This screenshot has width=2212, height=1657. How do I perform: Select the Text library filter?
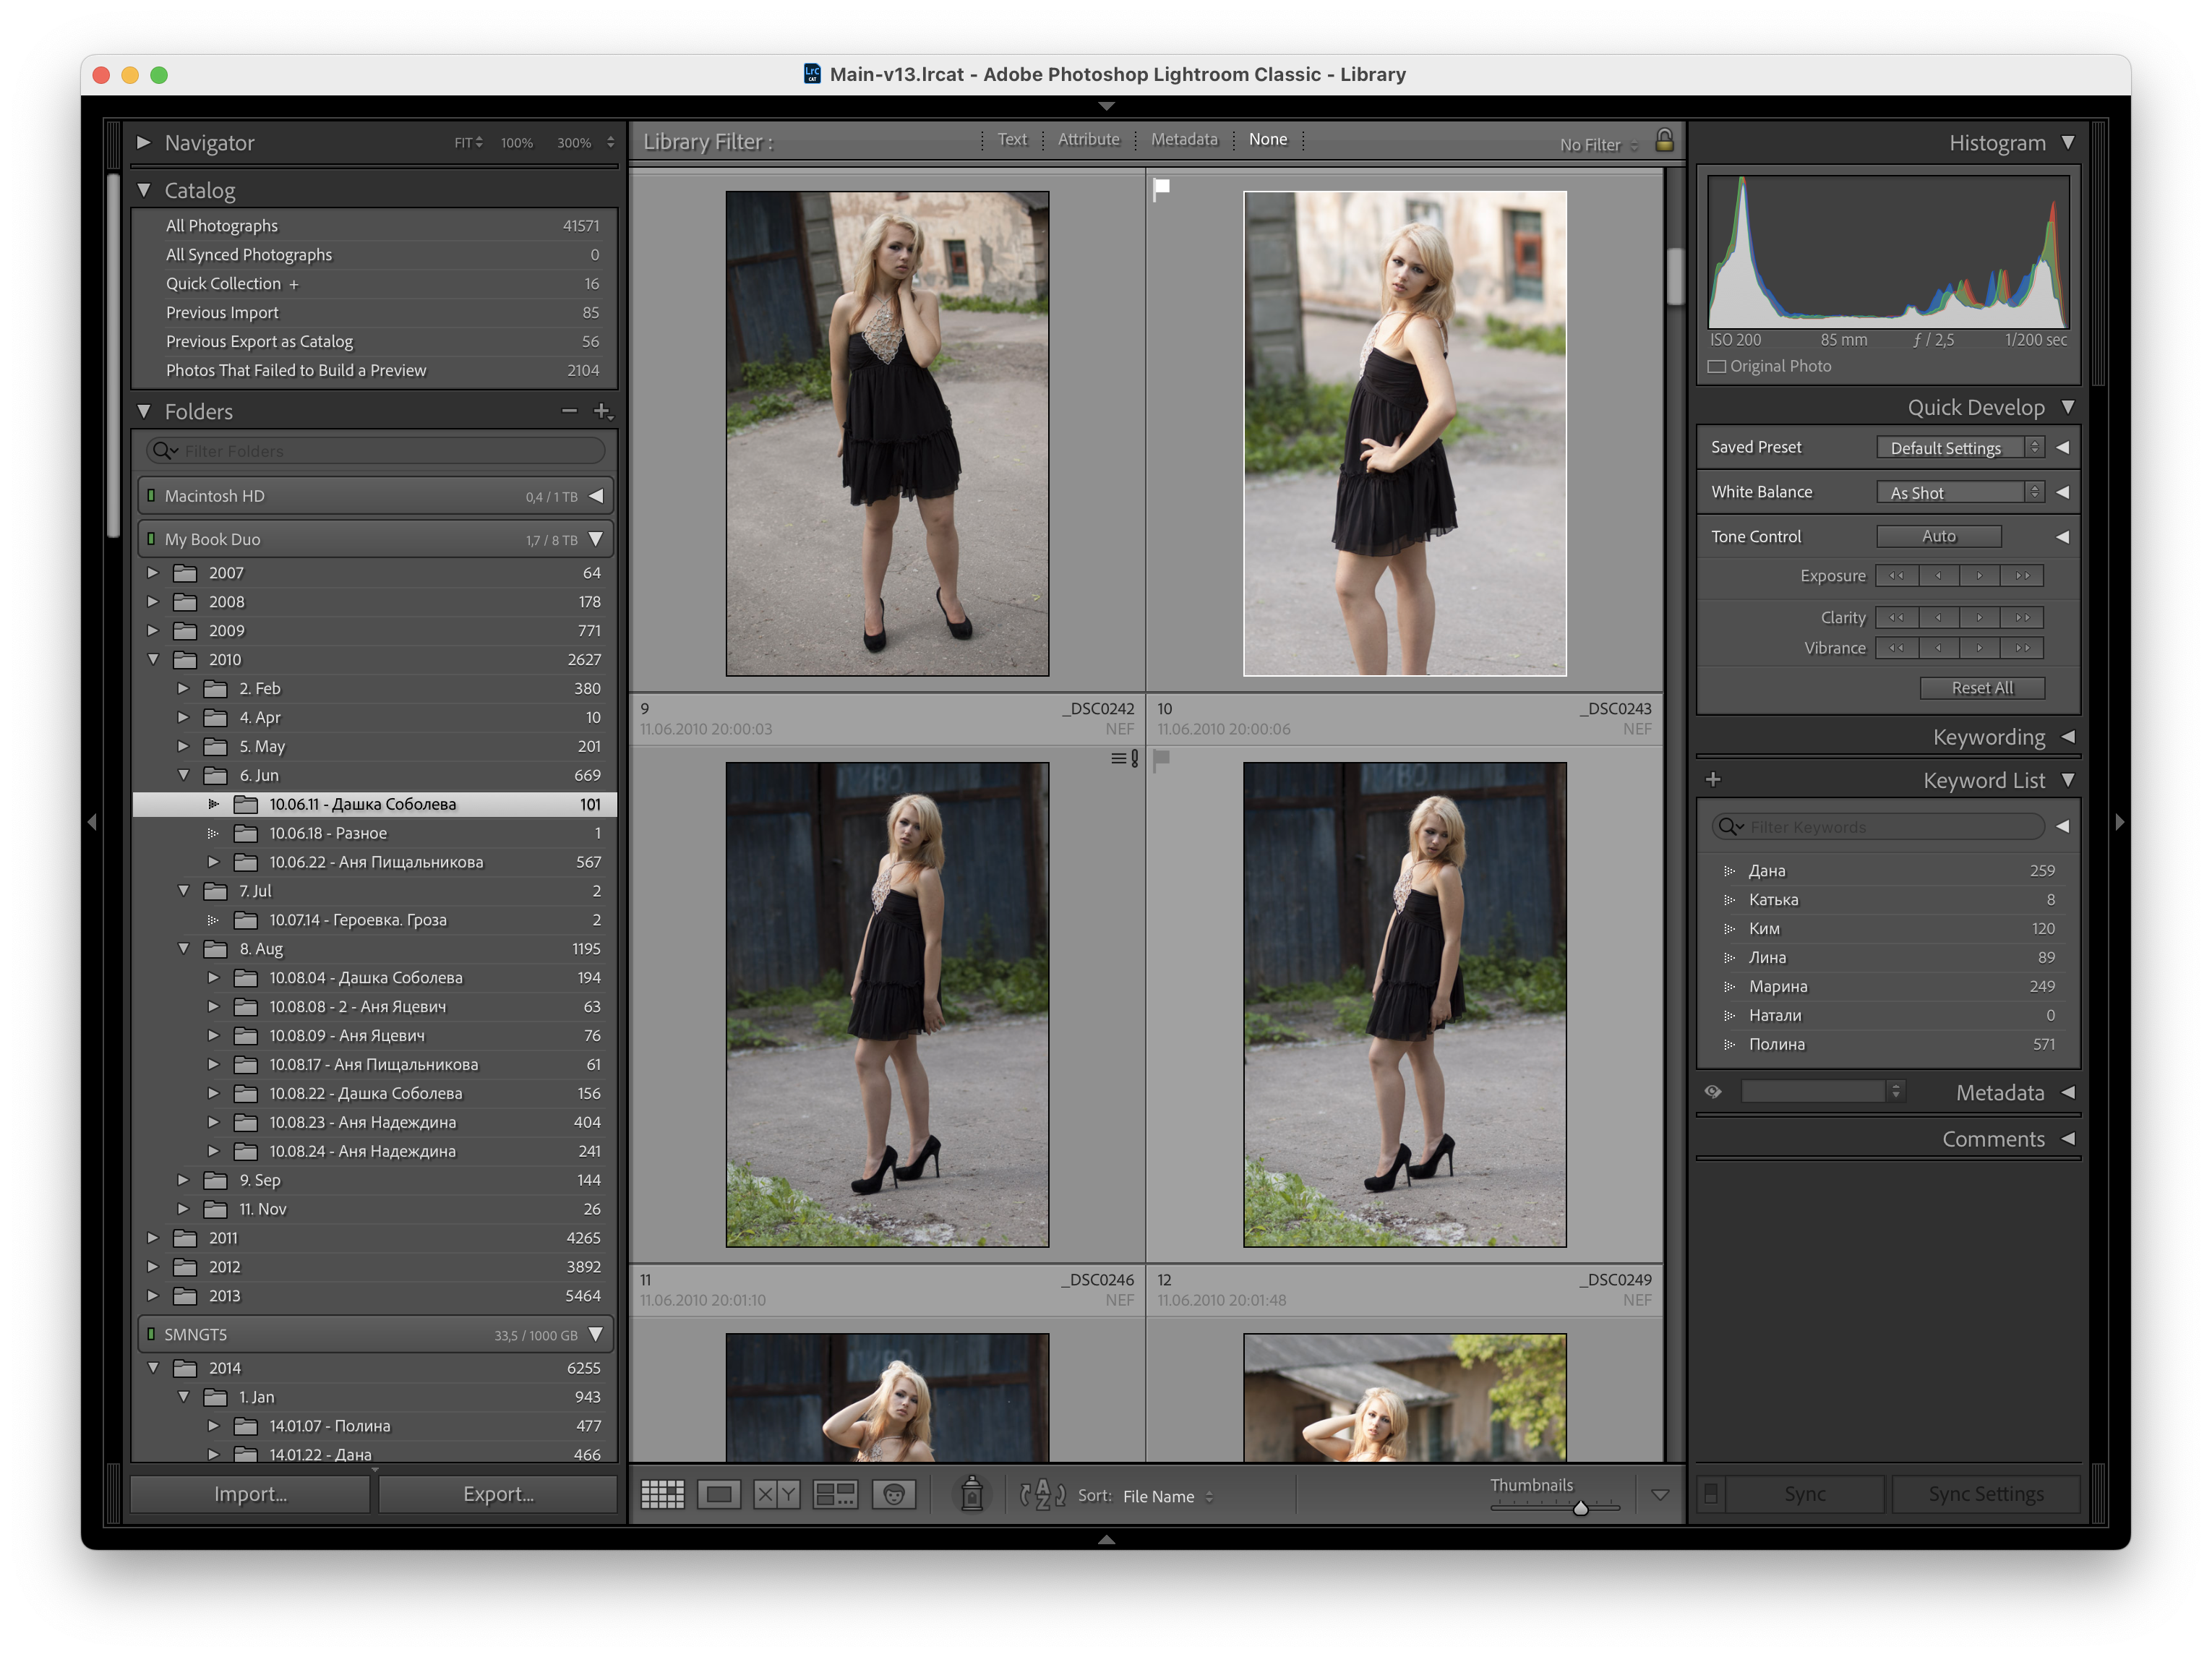(x=1012, y=139)
